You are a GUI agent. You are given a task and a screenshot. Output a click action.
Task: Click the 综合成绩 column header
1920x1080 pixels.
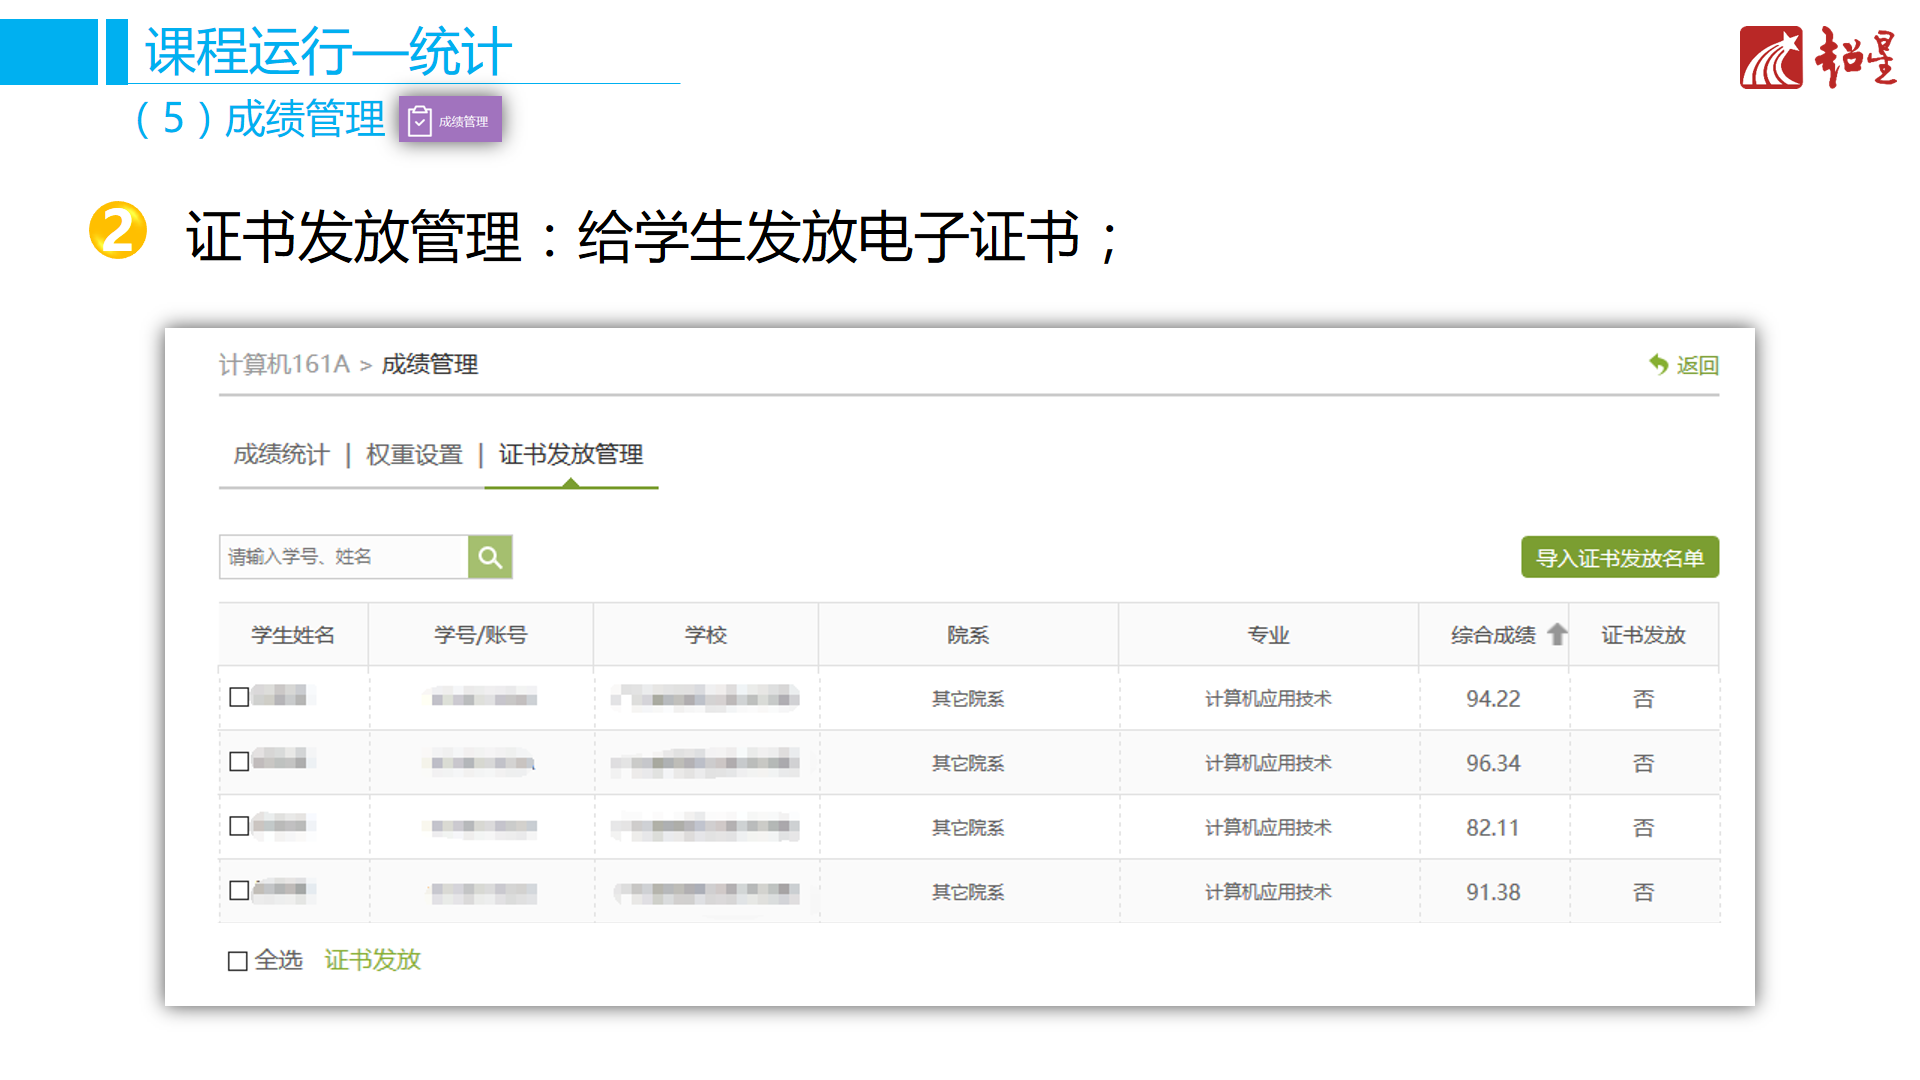1492,635
